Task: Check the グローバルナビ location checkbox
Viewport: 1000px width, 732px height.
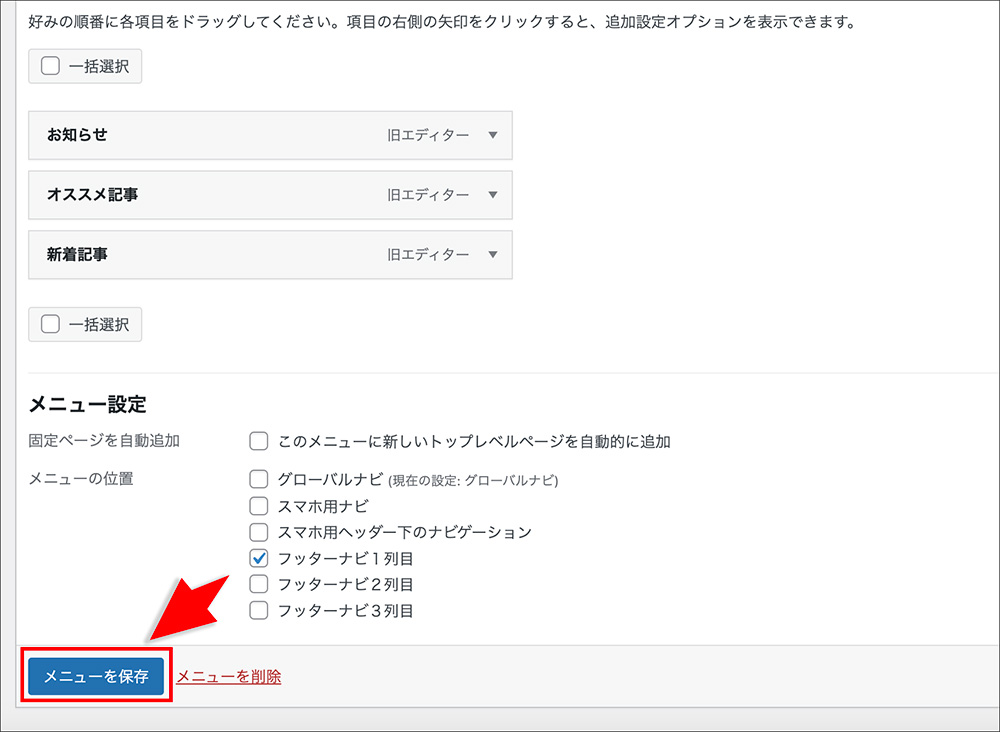Action: click(259, 479)
